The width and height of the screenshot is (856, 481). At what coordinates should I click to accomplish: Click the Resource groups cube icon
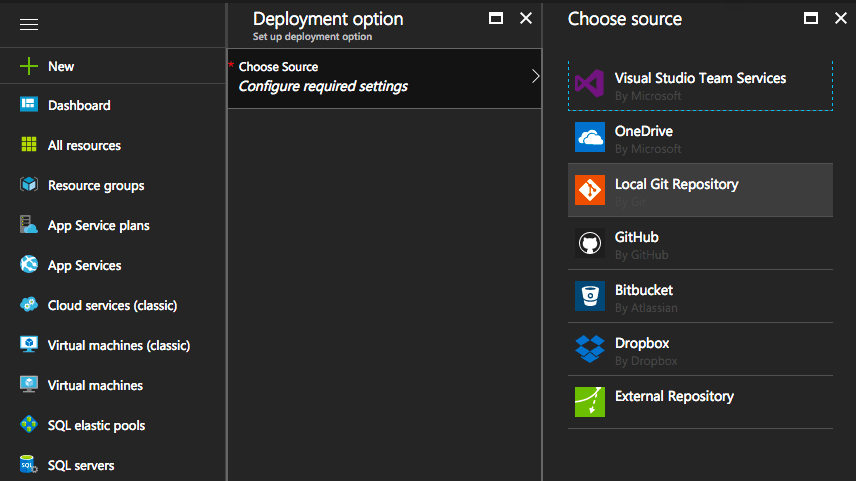29,185
